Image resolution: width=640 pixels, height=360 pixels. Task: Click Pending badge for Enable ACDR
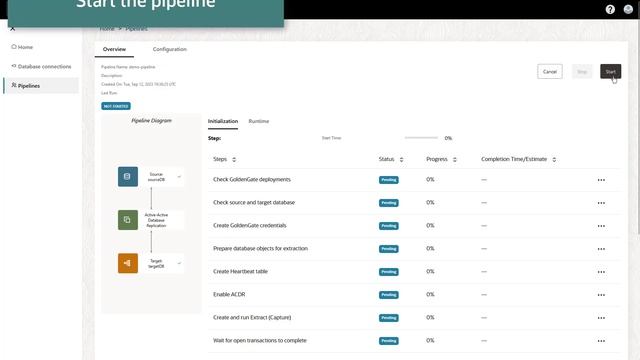point(389,295)
